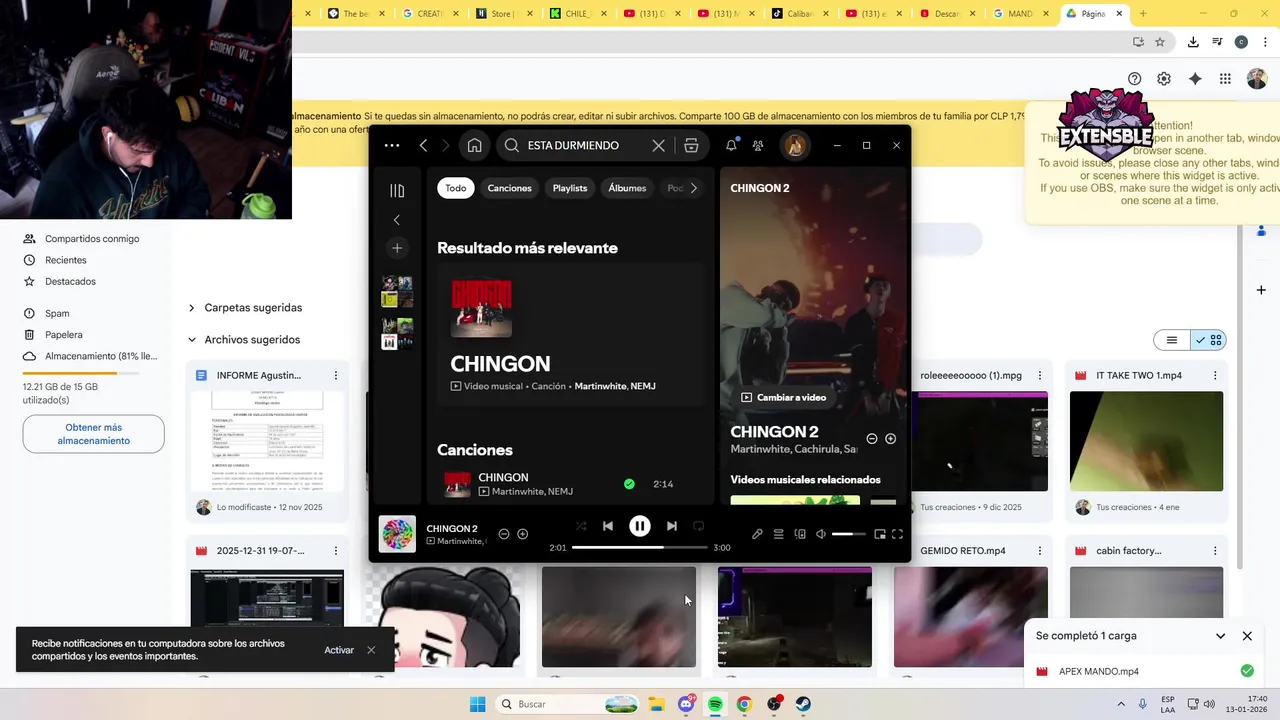
Task: Enter Spotify full screen mode
Action: click(897, 534)
